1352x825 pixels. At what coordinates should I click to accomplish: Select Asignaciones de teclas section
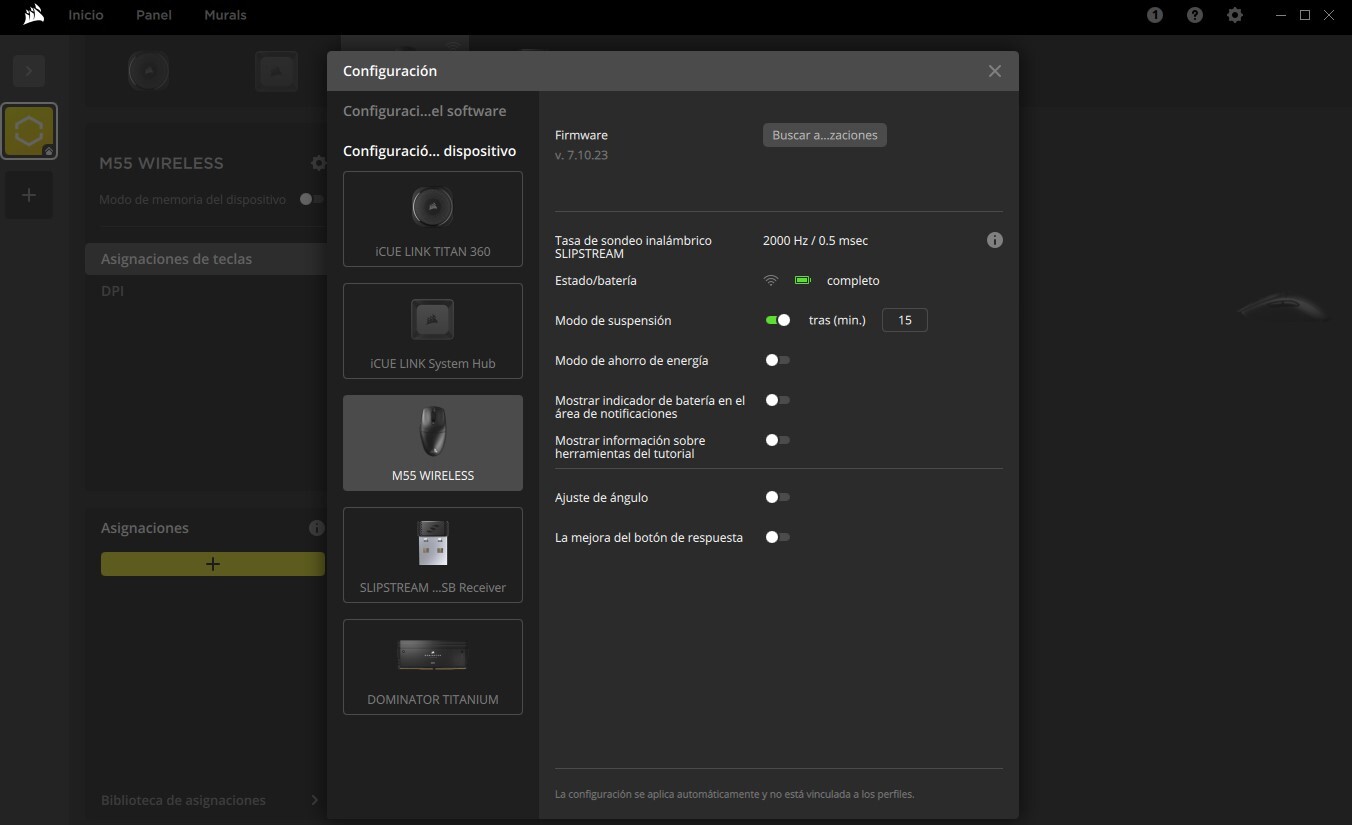(206, 259)
